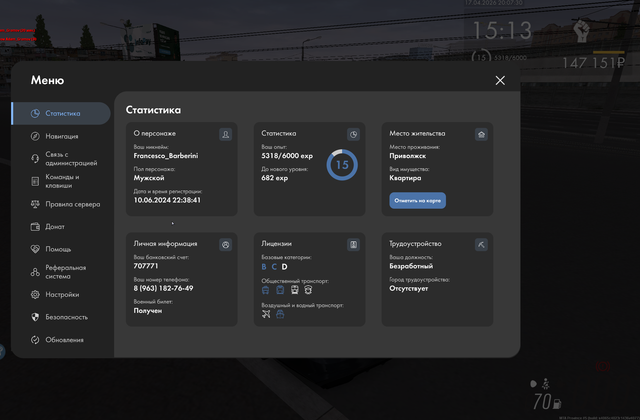Click the category D license letter

pos(284,267)
